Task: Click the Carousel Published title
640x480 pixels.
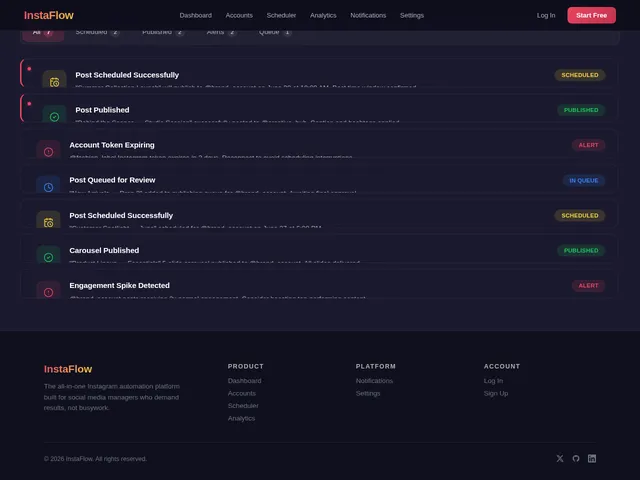Action: [x=104, y=250]
